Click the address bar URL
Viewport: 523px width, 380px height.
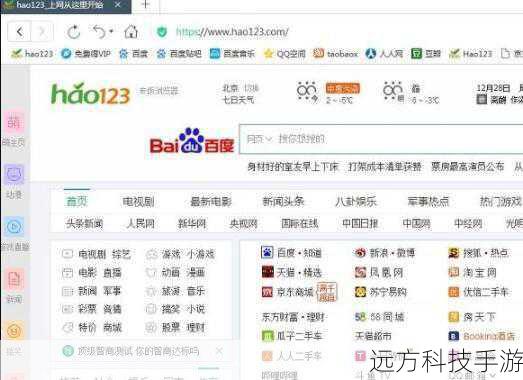click(232, 32)
